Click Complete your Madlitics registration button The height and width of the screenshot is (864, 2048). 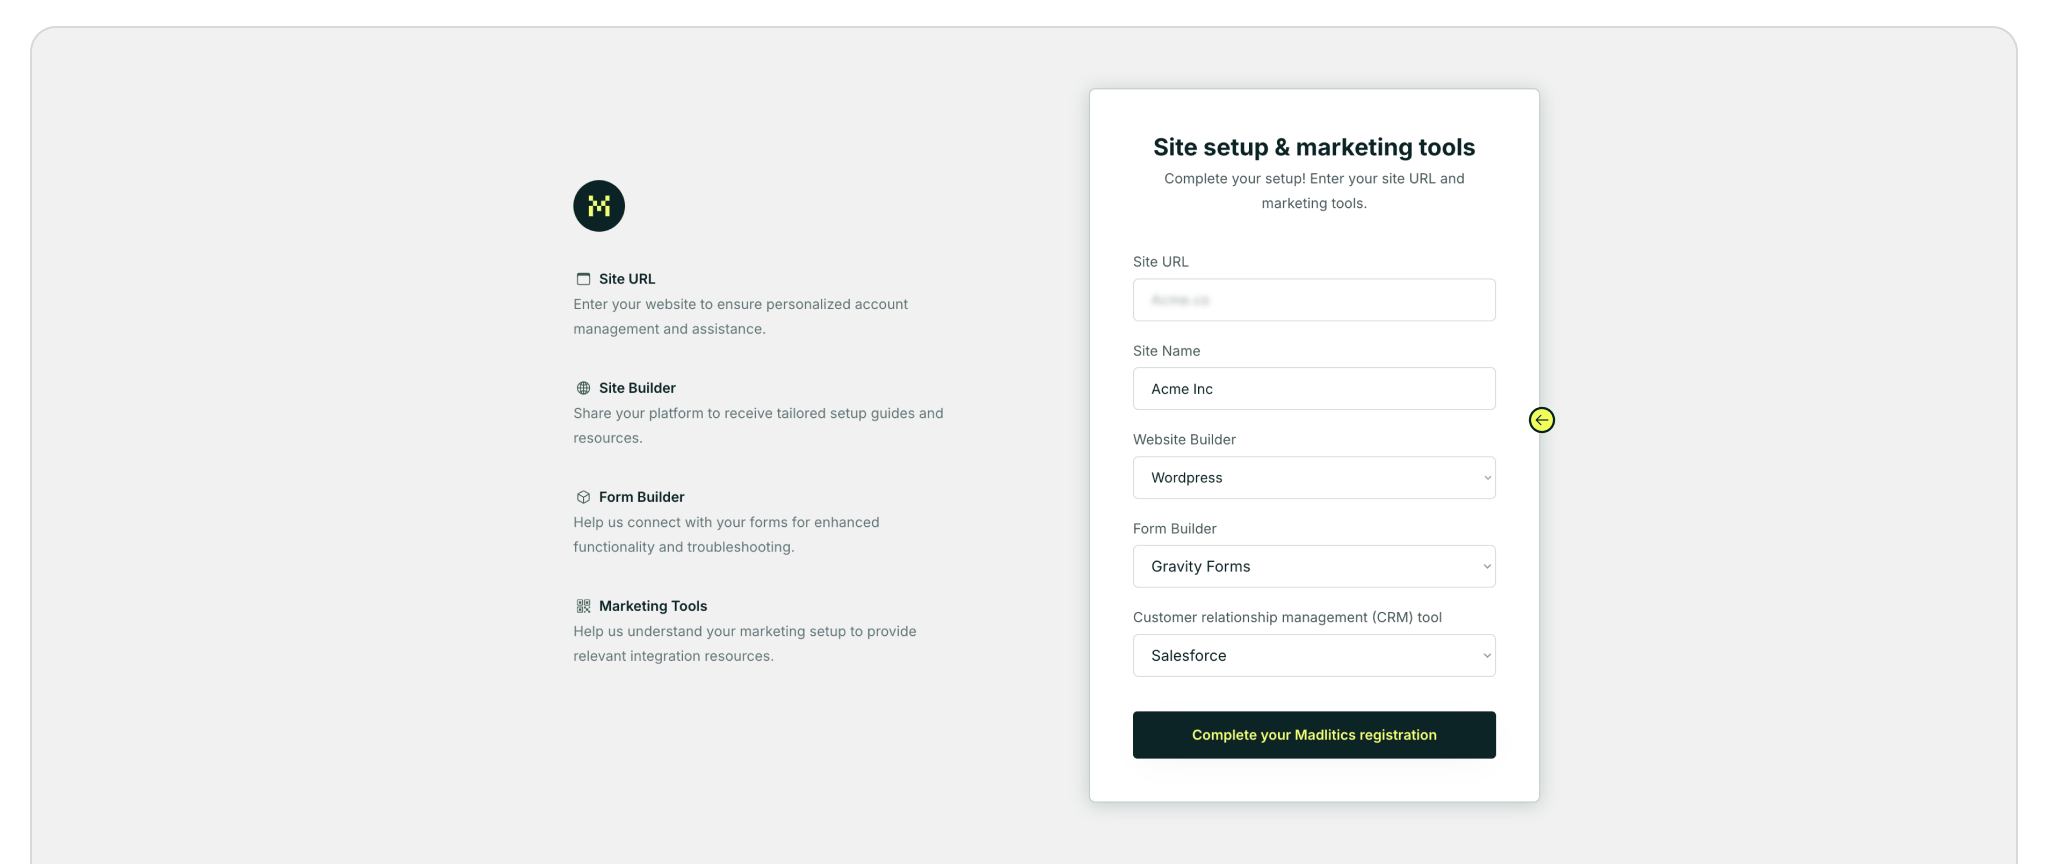coord(1314,735)
